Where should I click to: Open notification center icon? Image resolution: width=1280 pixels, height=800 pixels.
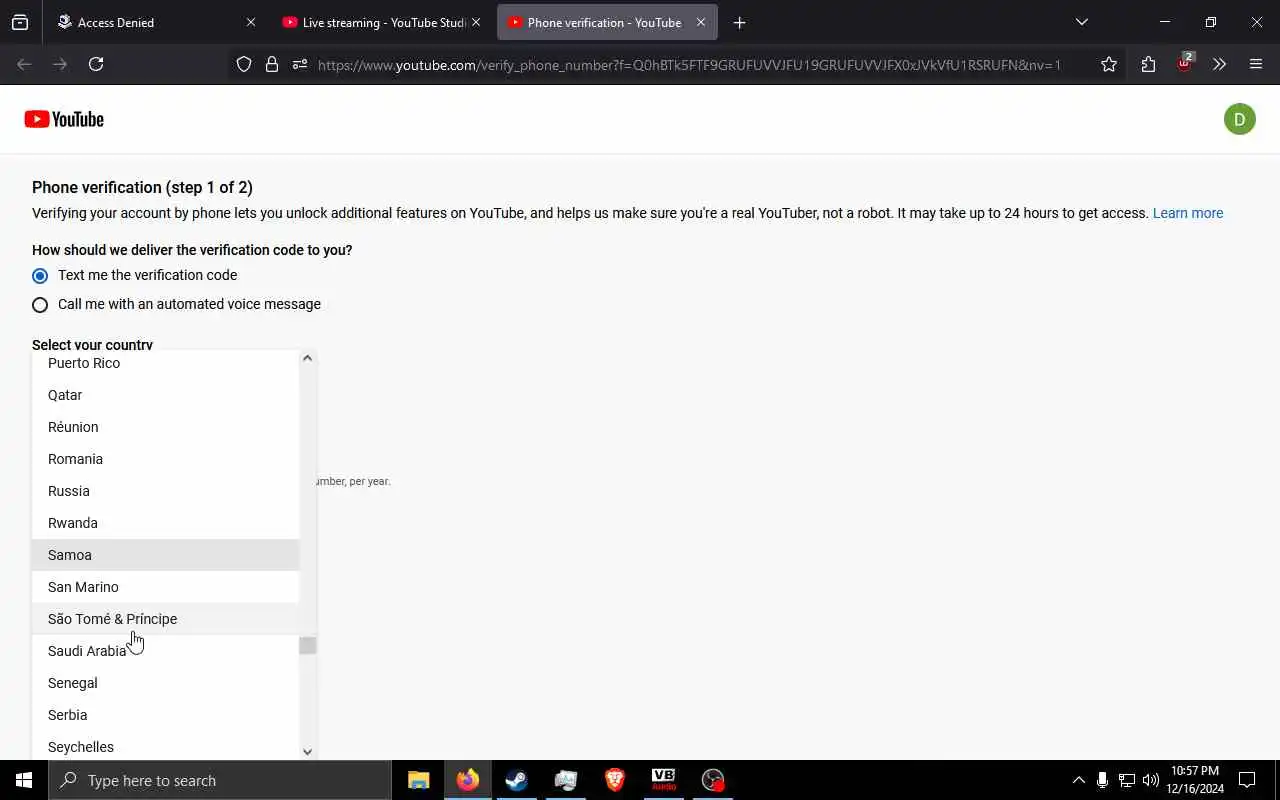click(x=1247, y=780)
